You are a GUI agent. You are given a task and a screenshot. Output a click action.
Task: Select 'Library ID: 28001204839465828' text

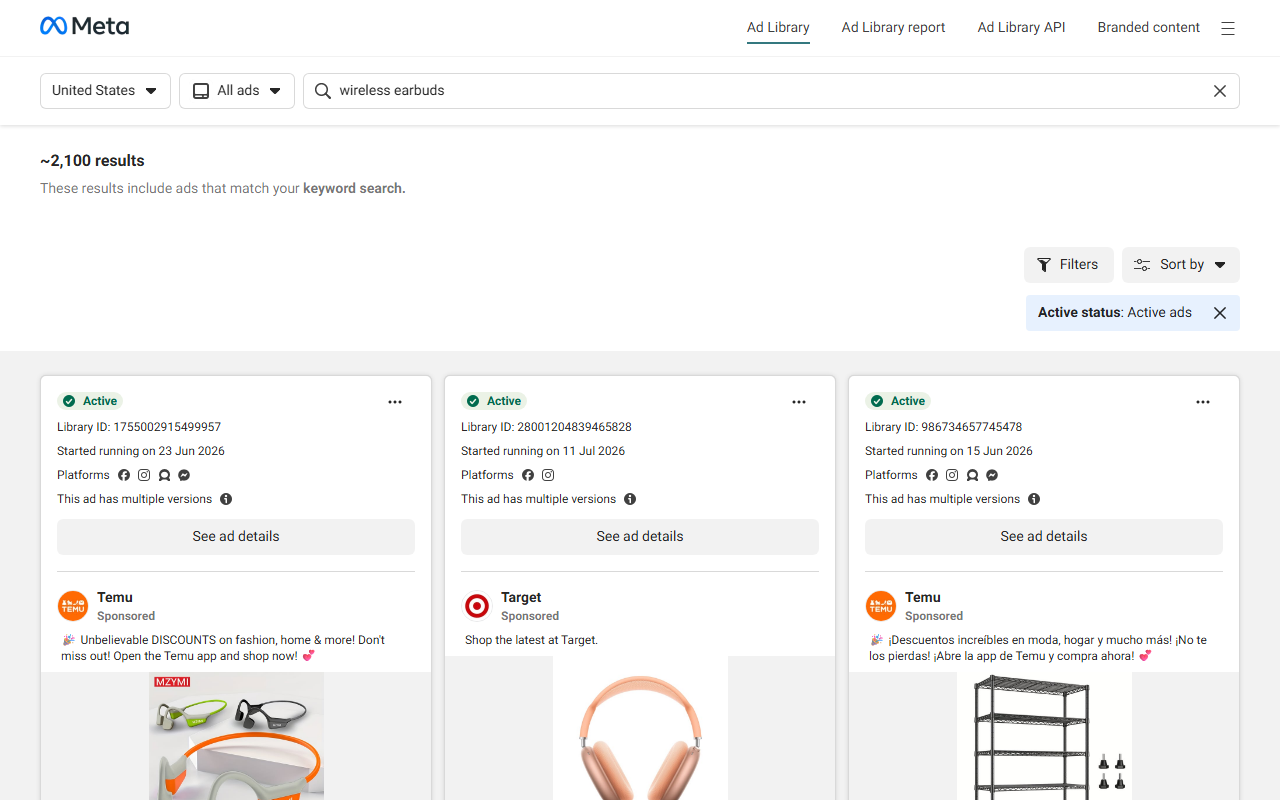[546, 427]
